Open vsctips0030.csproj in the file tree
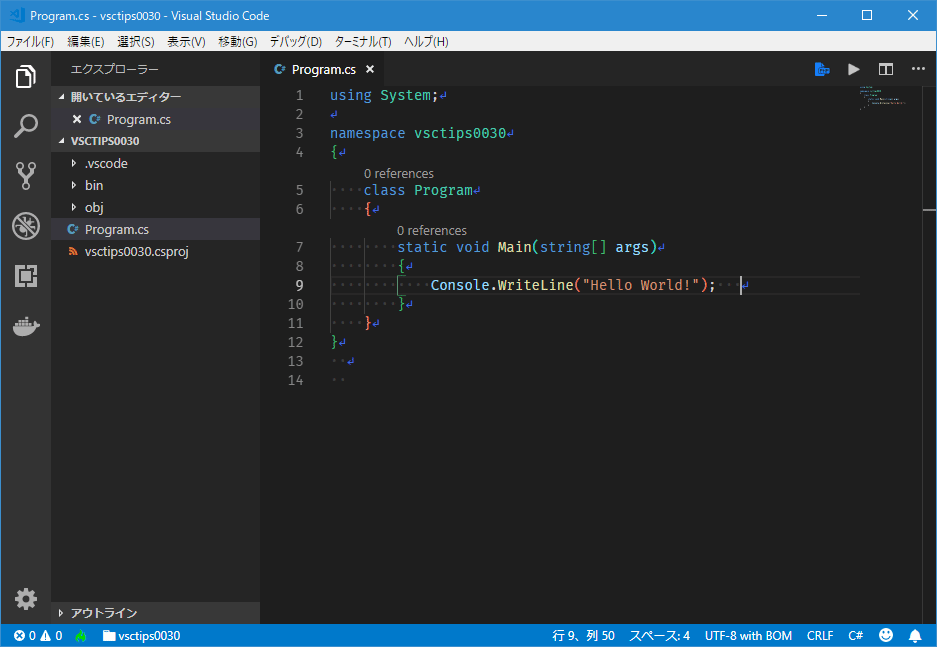937x647 pixels. [x=136, y=251]
